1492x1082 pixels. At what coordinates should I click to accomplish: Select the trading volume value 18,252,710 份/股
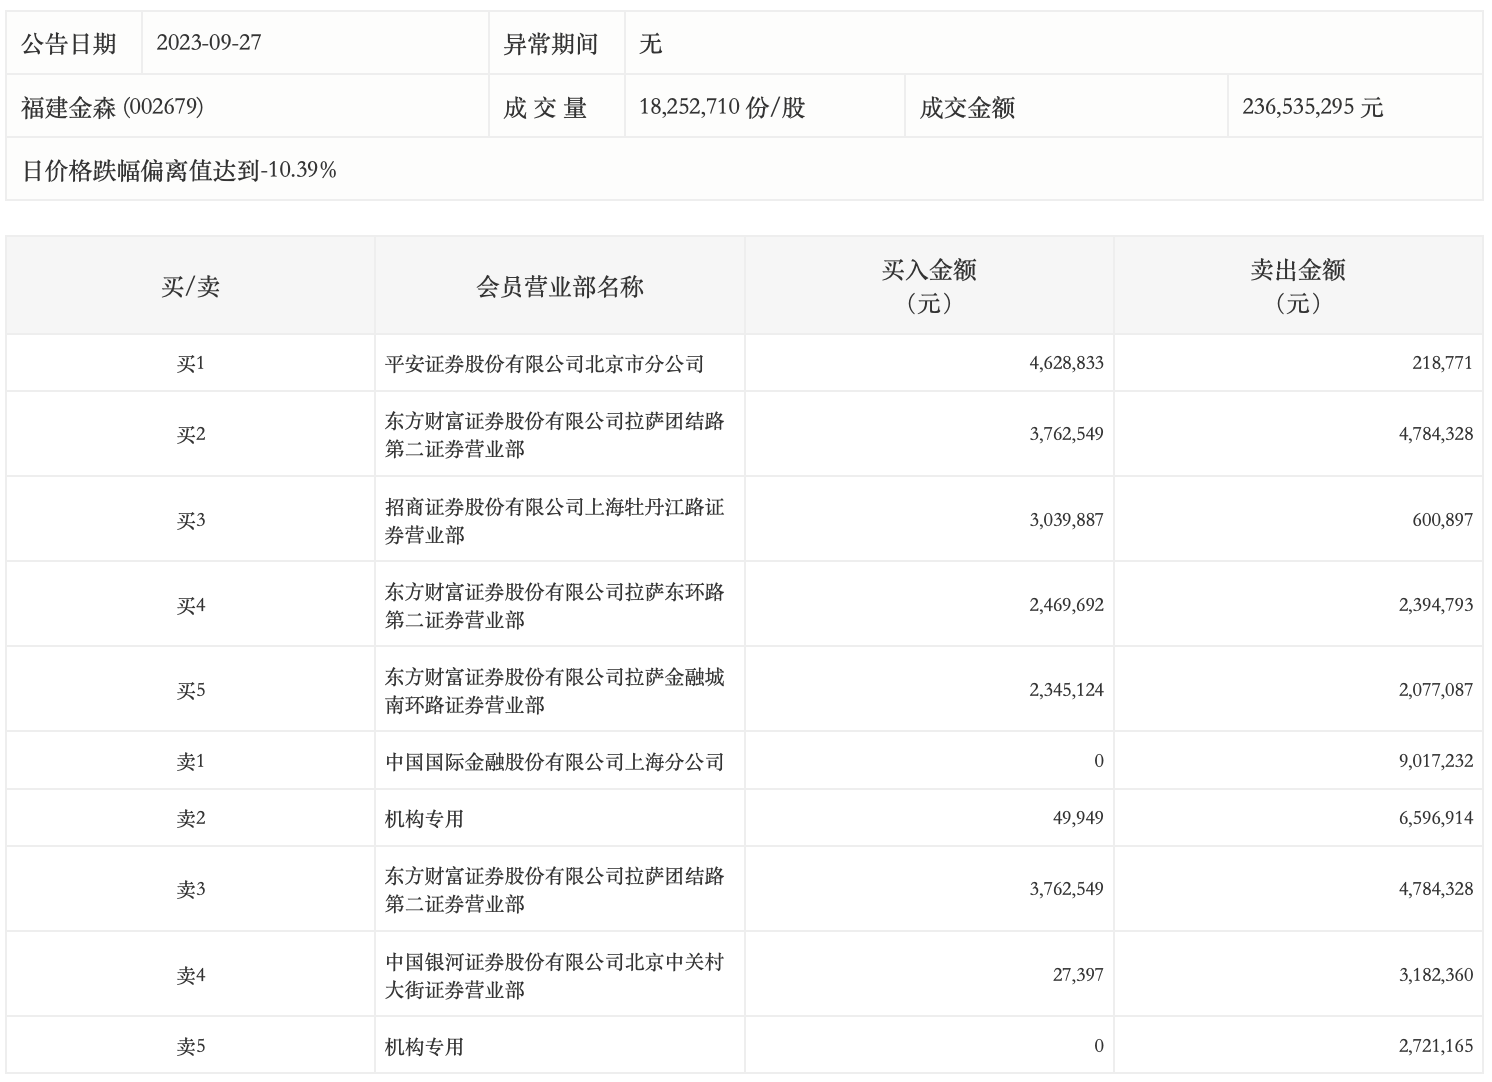(x=721, y=107)
